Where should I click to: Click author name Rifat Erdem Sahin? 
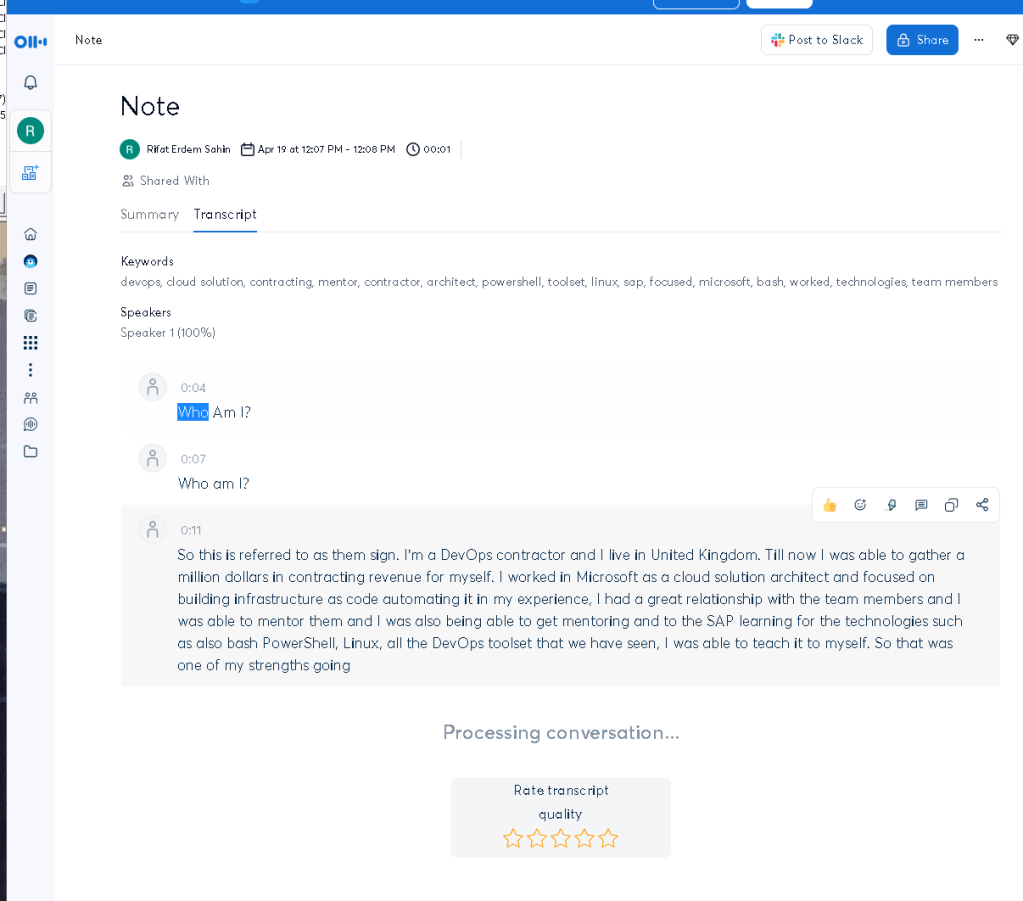[x=189, y=149]
